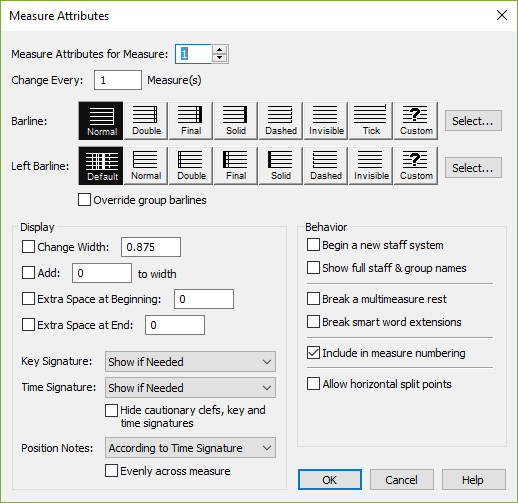The width and height of the screenshot is (518, 503).
Task: Open Help for Measure Attributes
Action: click(x=474, y=480)
